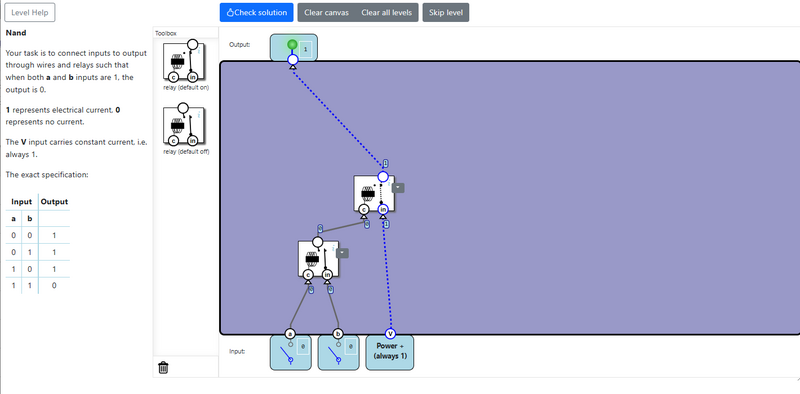Click the 'Nand' level title

(x=16, y=33)
